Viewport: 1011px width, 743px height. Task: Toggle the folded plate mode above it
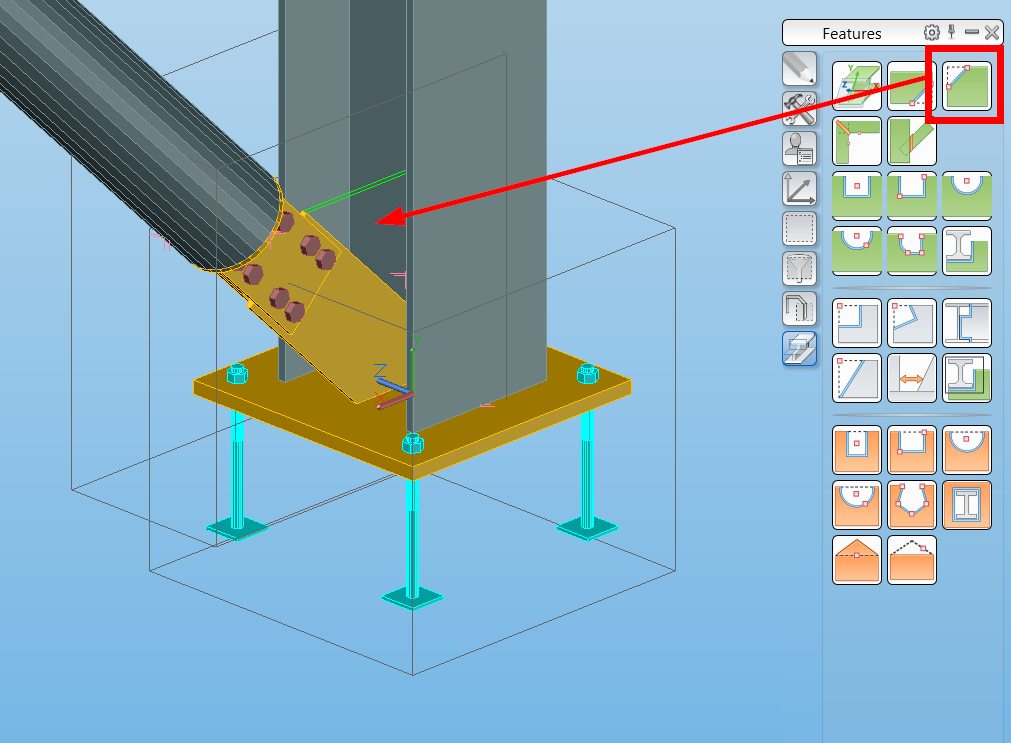pos(799,308)
